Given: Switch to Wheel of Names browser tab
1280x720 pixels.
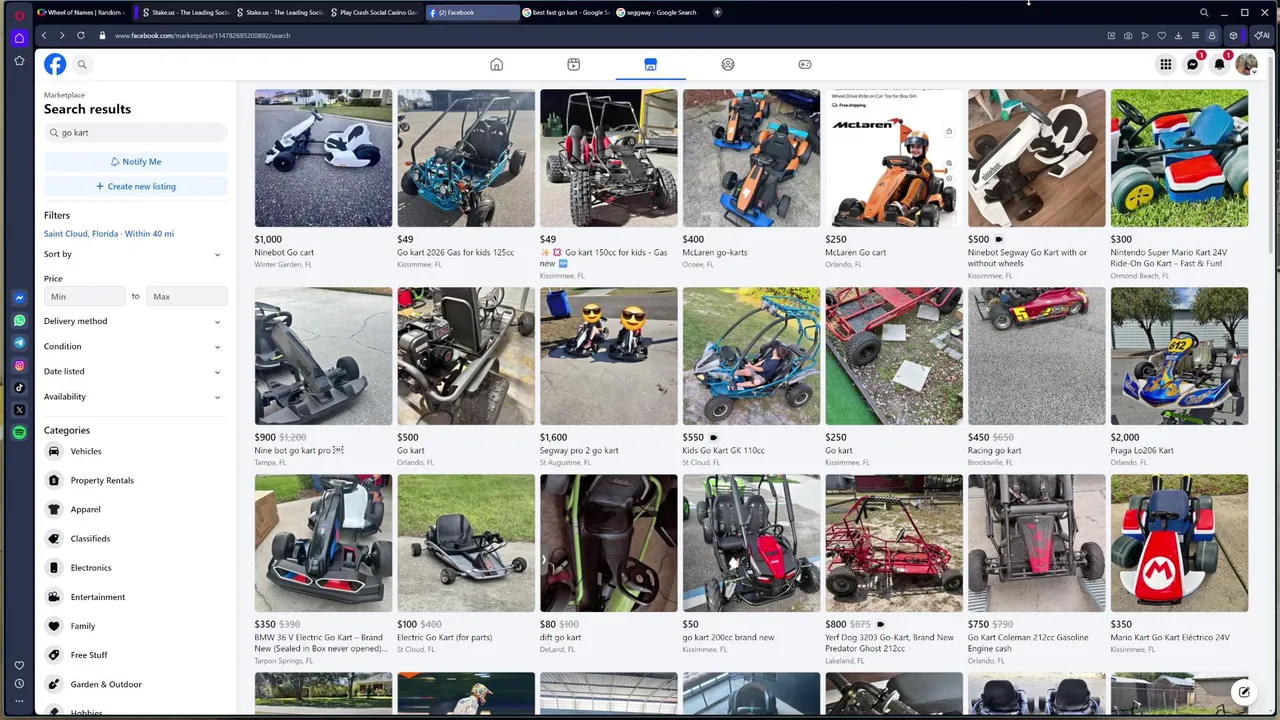Looking at the screenshot, I should tap(80, 12).
